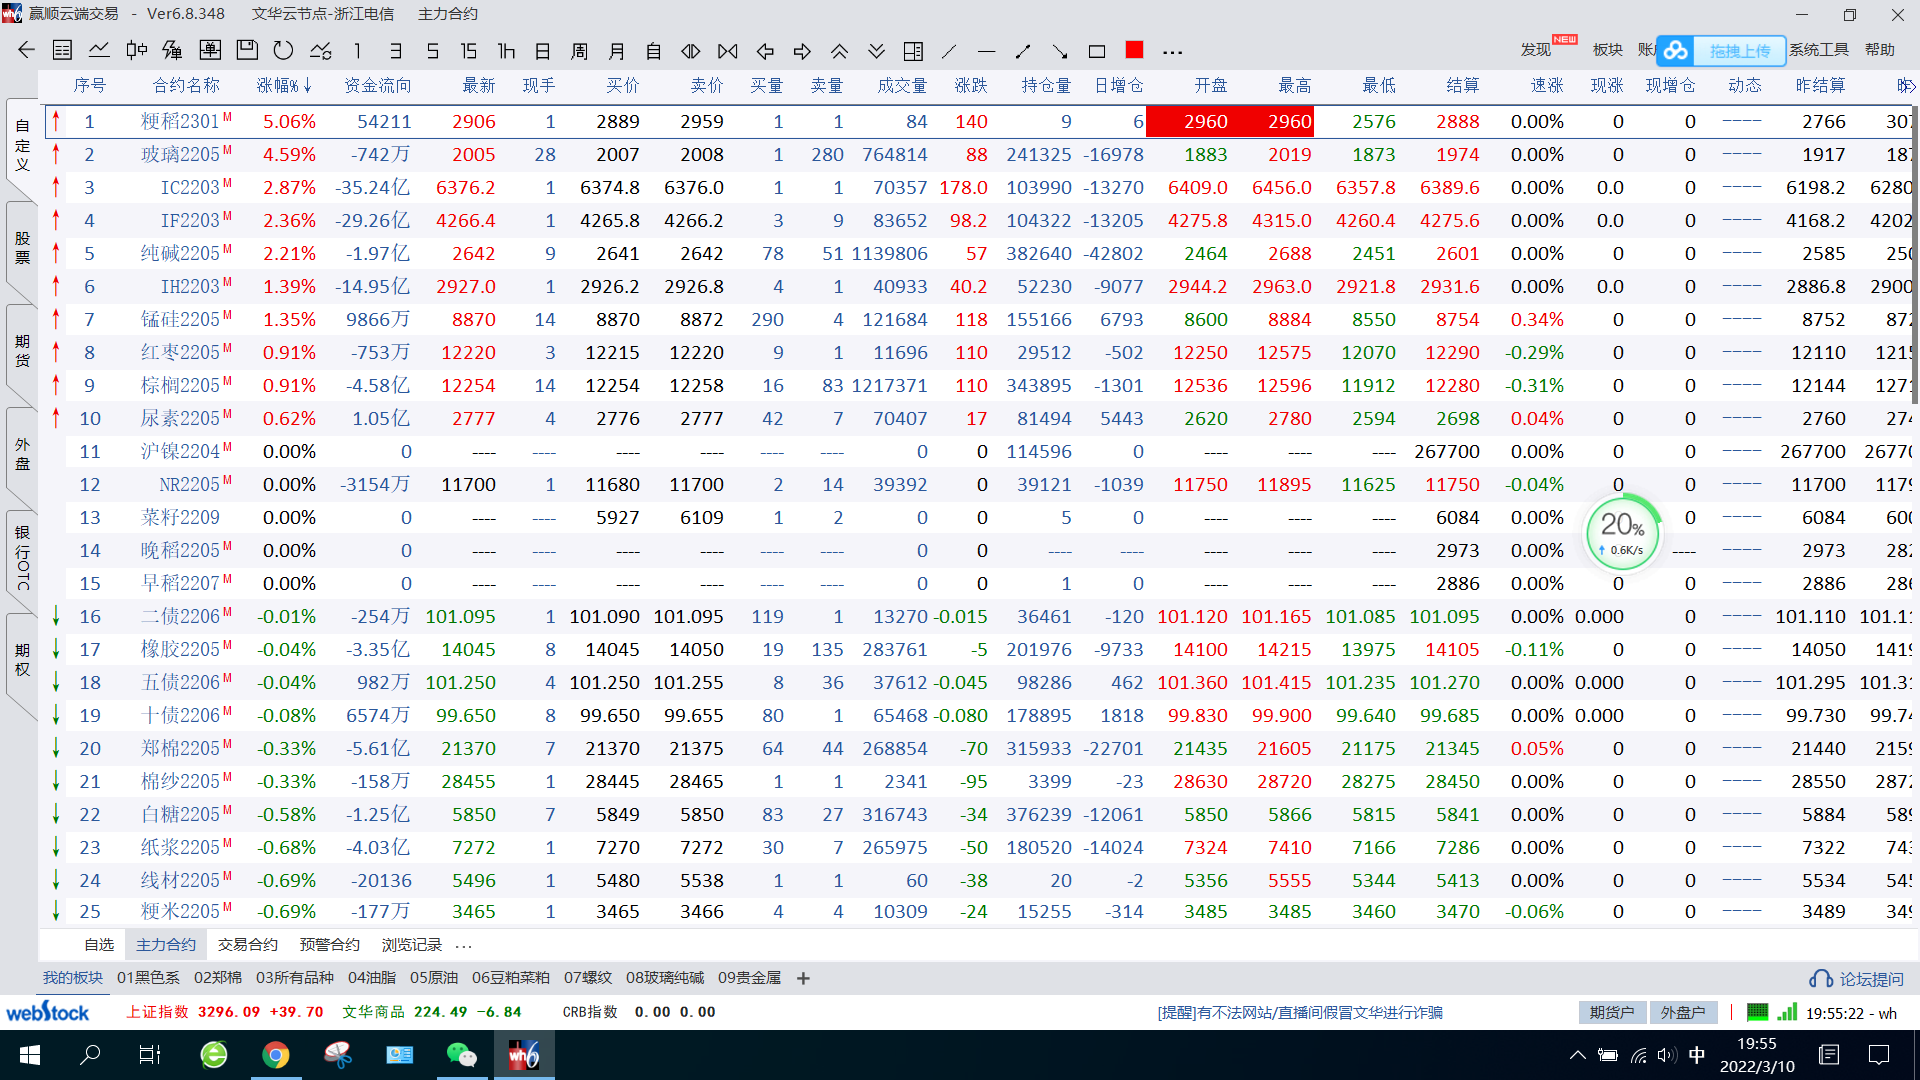Click the right hollow arrow icon
Image resolution: width=1920 pixels, height=1080 pixels.
802,50
